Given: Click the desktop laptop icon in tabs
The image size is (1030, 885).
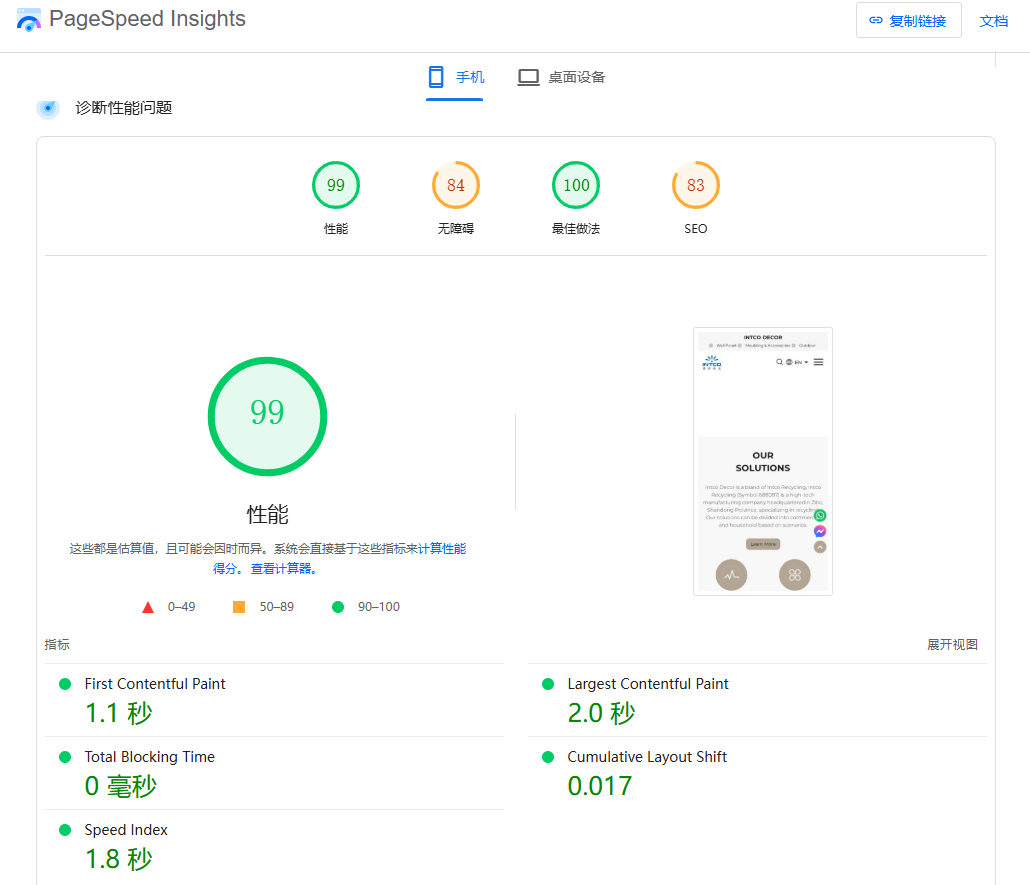Looking at the screenshot, I should tap(528, 78).
